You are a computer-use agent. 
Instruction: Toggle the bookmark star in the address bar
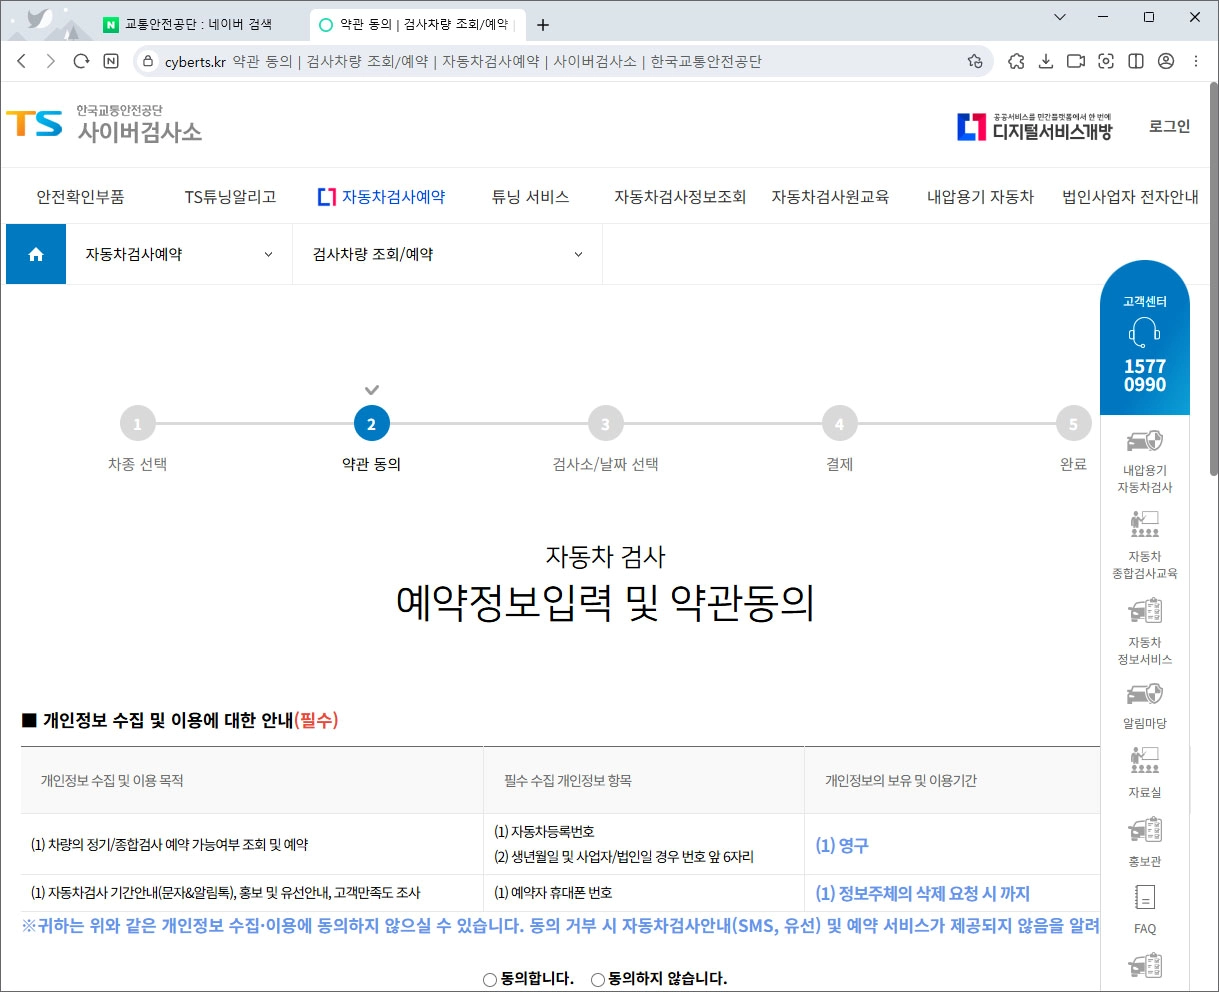[975, 61]
